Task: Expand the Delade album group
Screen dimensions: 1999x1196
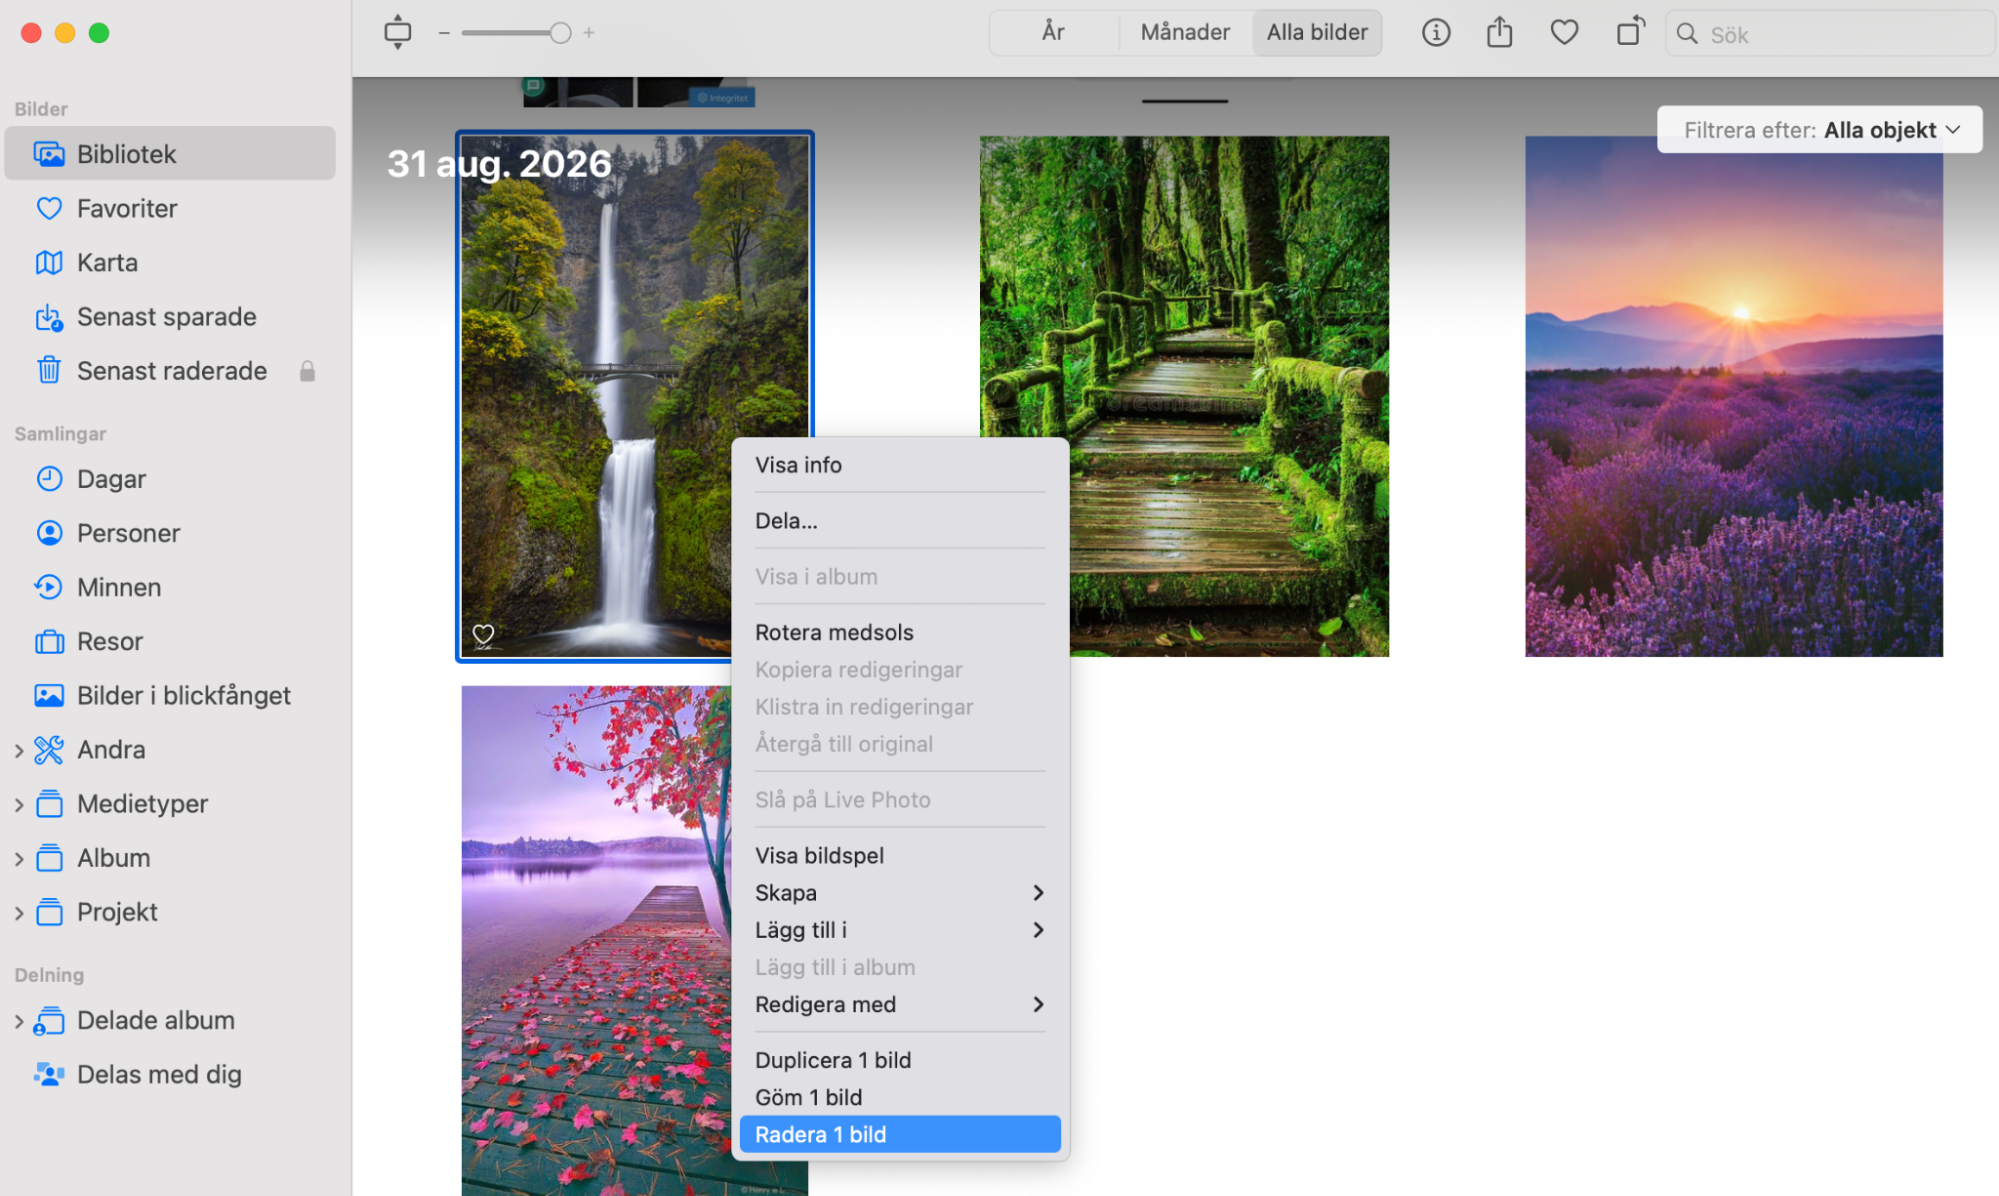Action: 19,1021
